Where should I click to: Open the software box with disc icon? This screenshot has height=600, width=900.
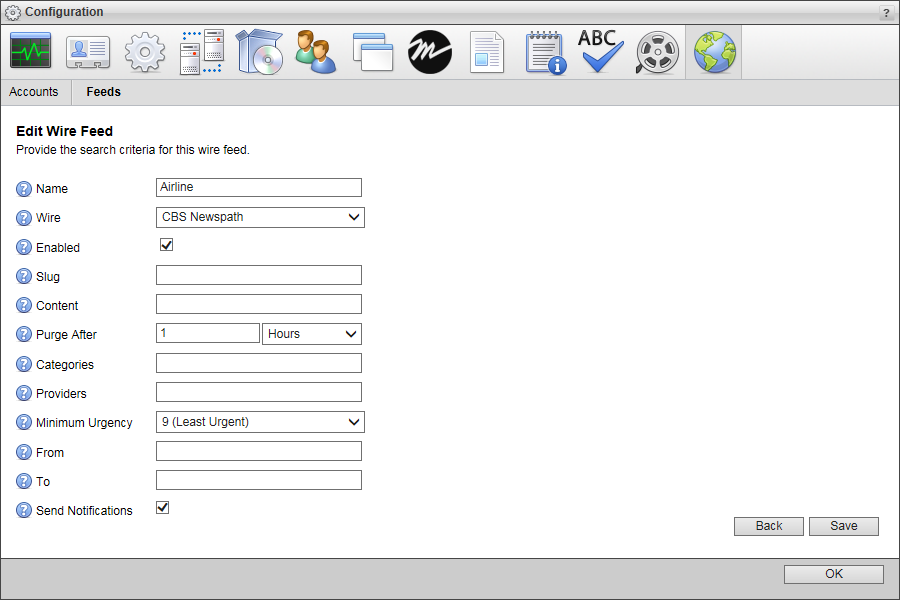[x=259, y=52]
